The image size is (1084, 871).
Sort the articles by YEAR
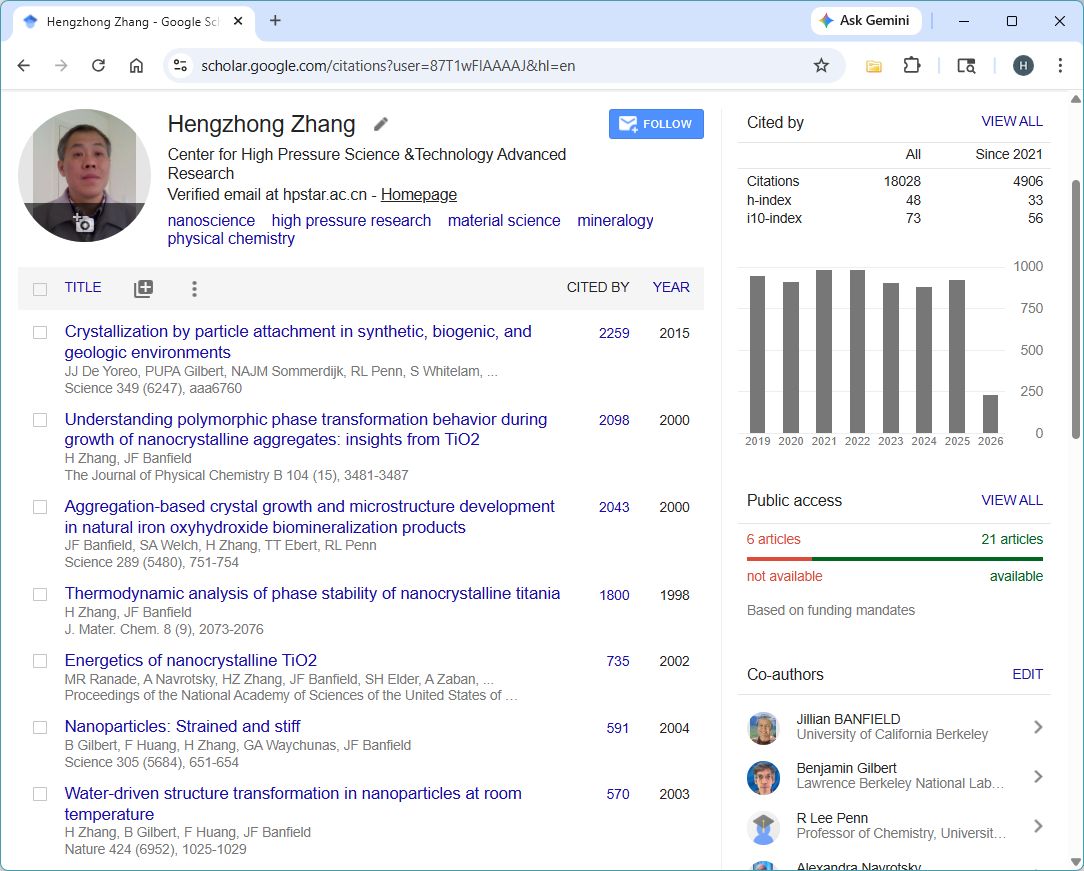tap(671, 287)
